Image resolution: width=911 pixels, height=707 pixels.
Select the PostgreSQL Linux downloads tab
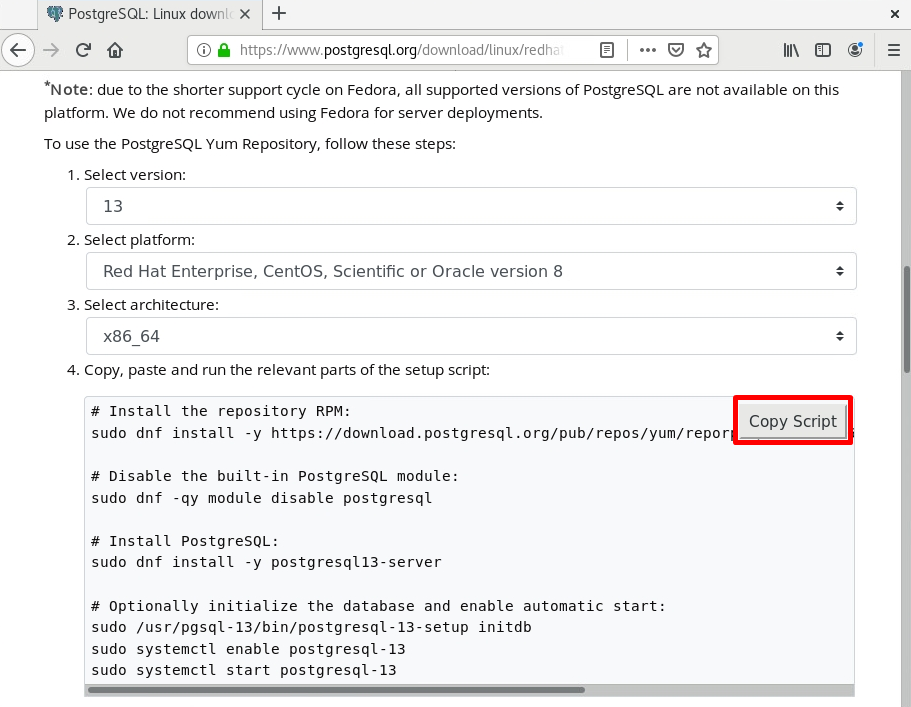click(150, 14)
